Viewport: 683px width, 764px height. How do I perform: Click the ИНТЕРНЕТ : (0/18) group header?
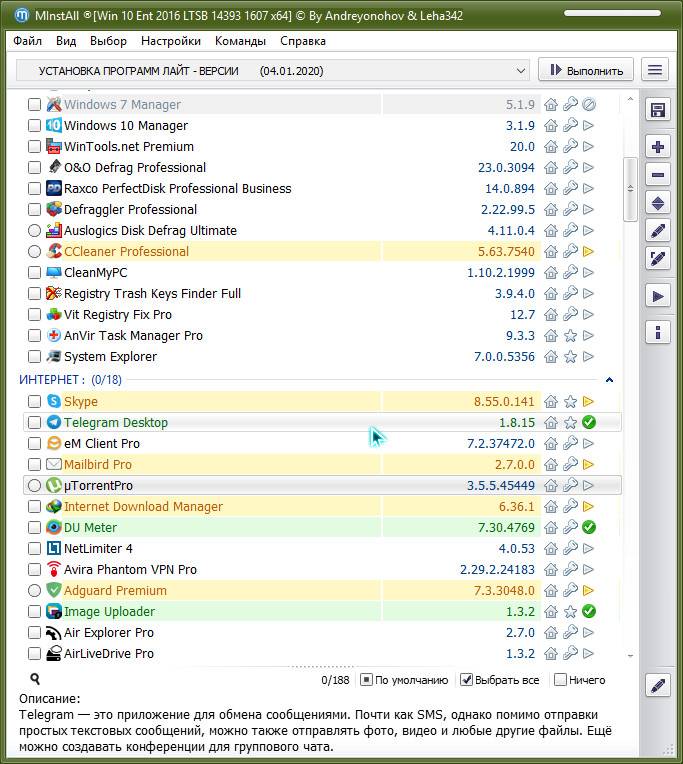tap(71, 380)
